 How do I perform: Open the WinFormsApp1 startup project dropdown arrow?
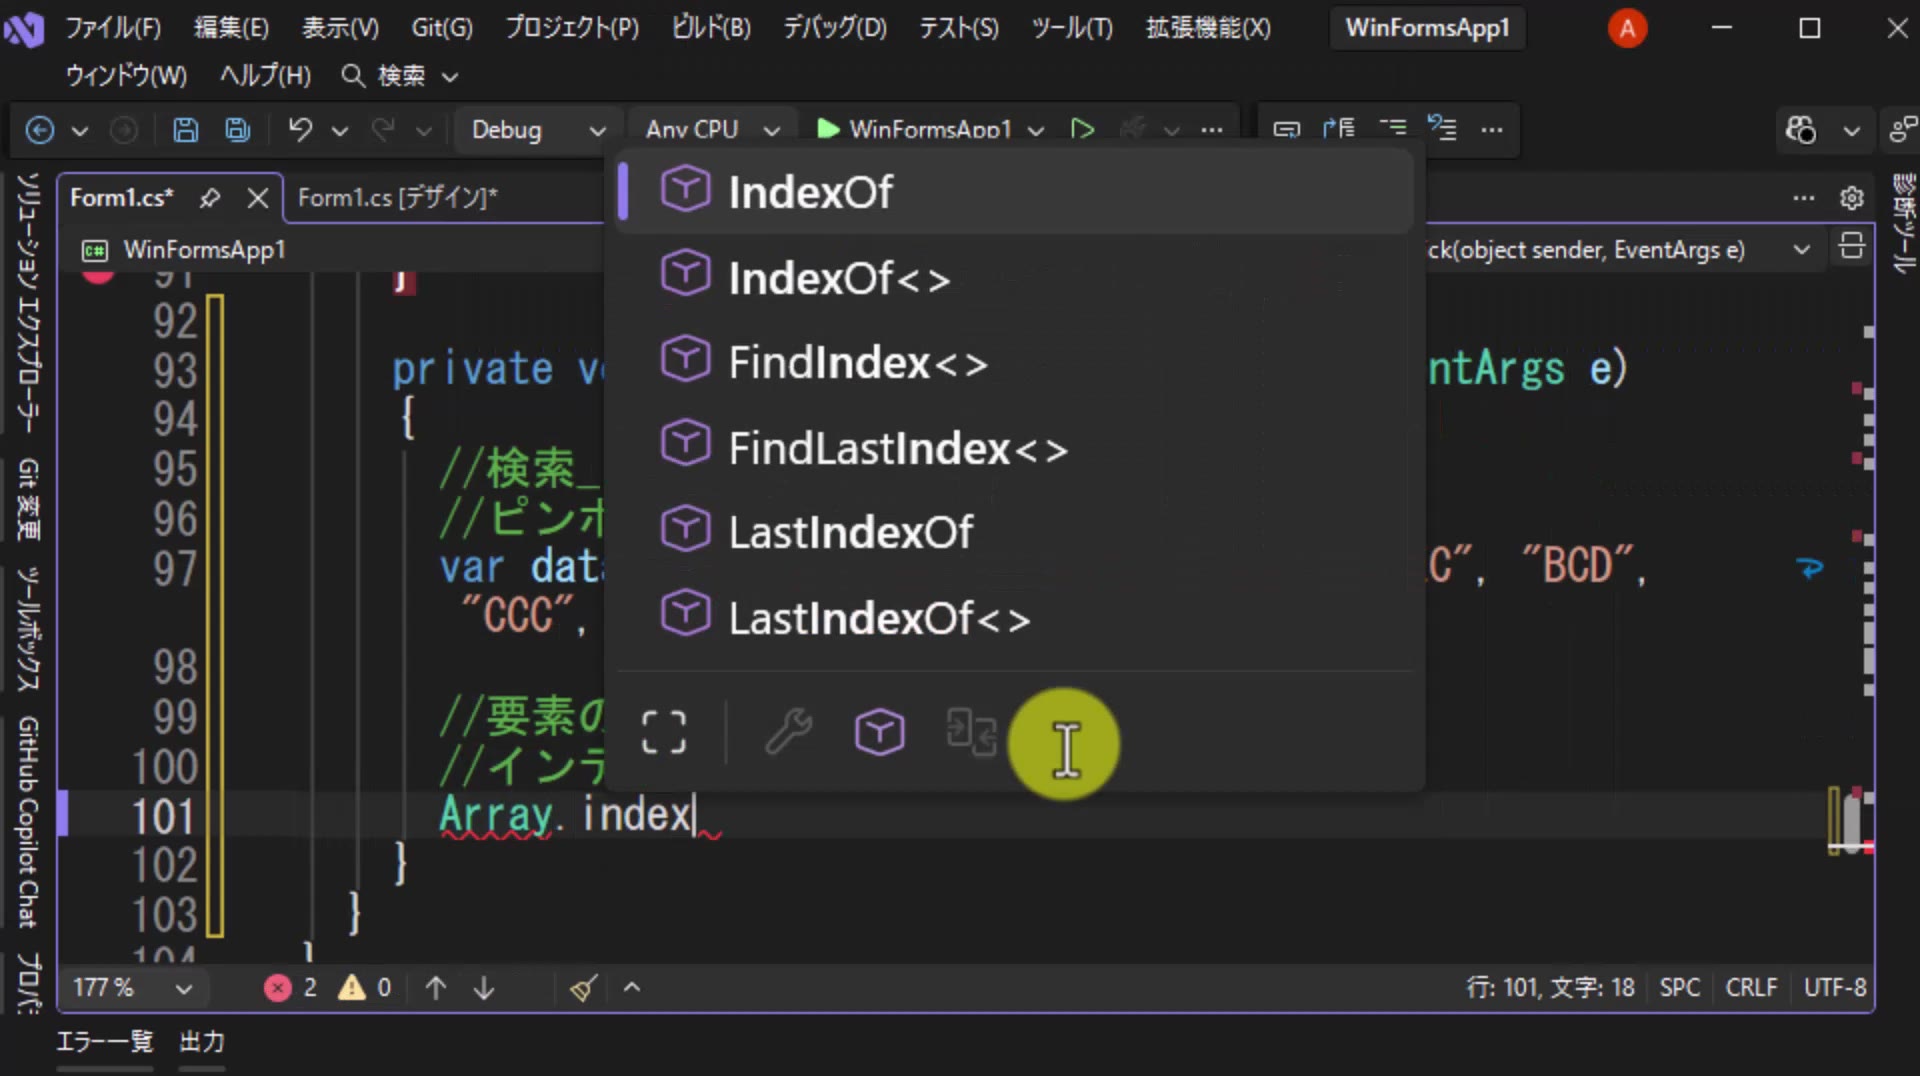(1036, 131)
